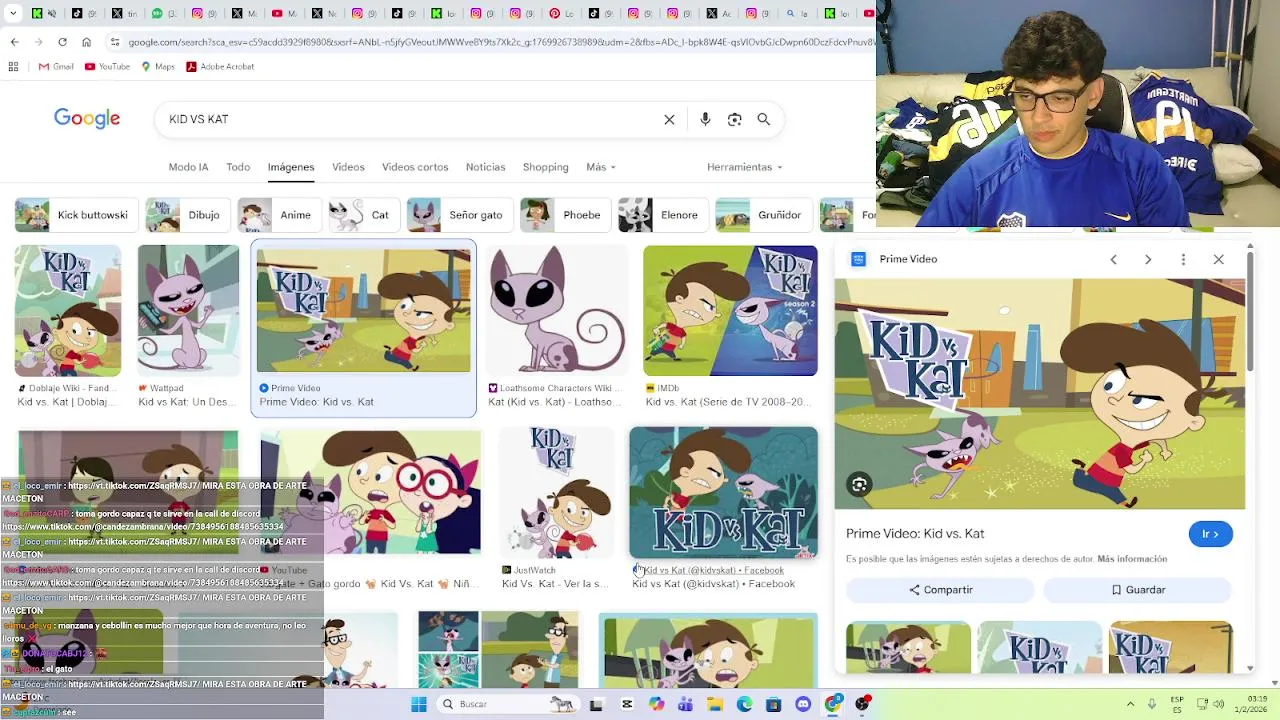Screen dimensions: 1280x720
Task: Open Microsoft Store from the taskbar
Action: pyautogui.click(x=774, y=704)
